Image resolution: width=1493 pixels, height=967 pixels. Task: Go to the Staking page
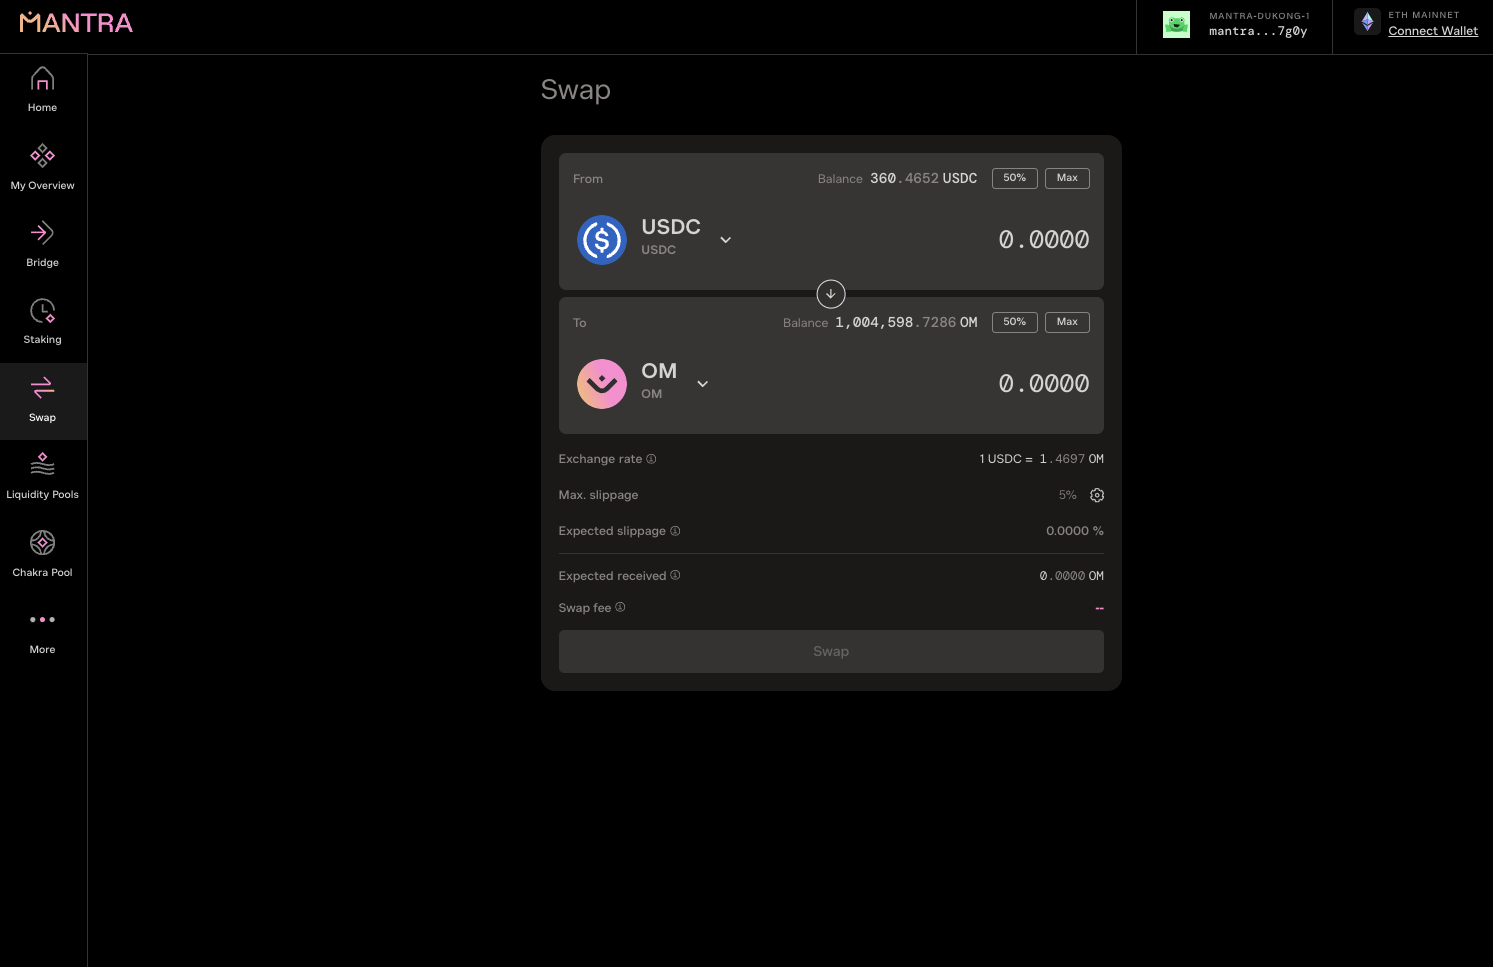[42, 321]
